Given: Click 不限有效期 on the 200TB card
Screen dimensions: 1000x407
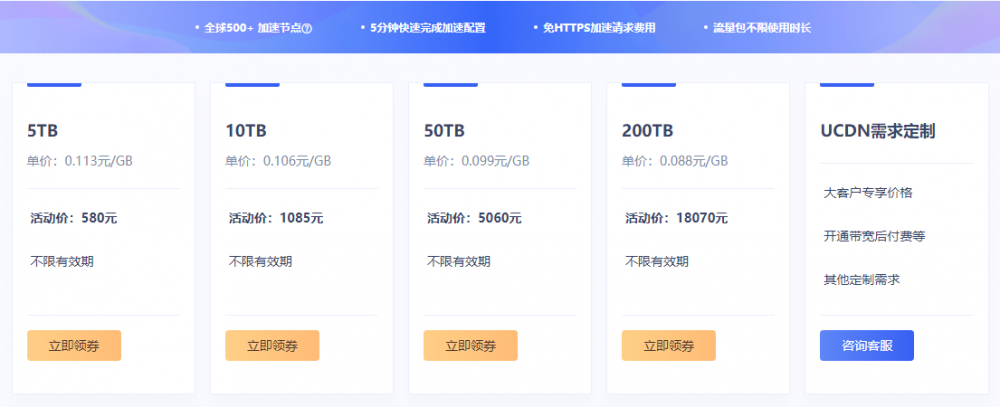Looking at the screenshot, I should [x=657, y=261].
